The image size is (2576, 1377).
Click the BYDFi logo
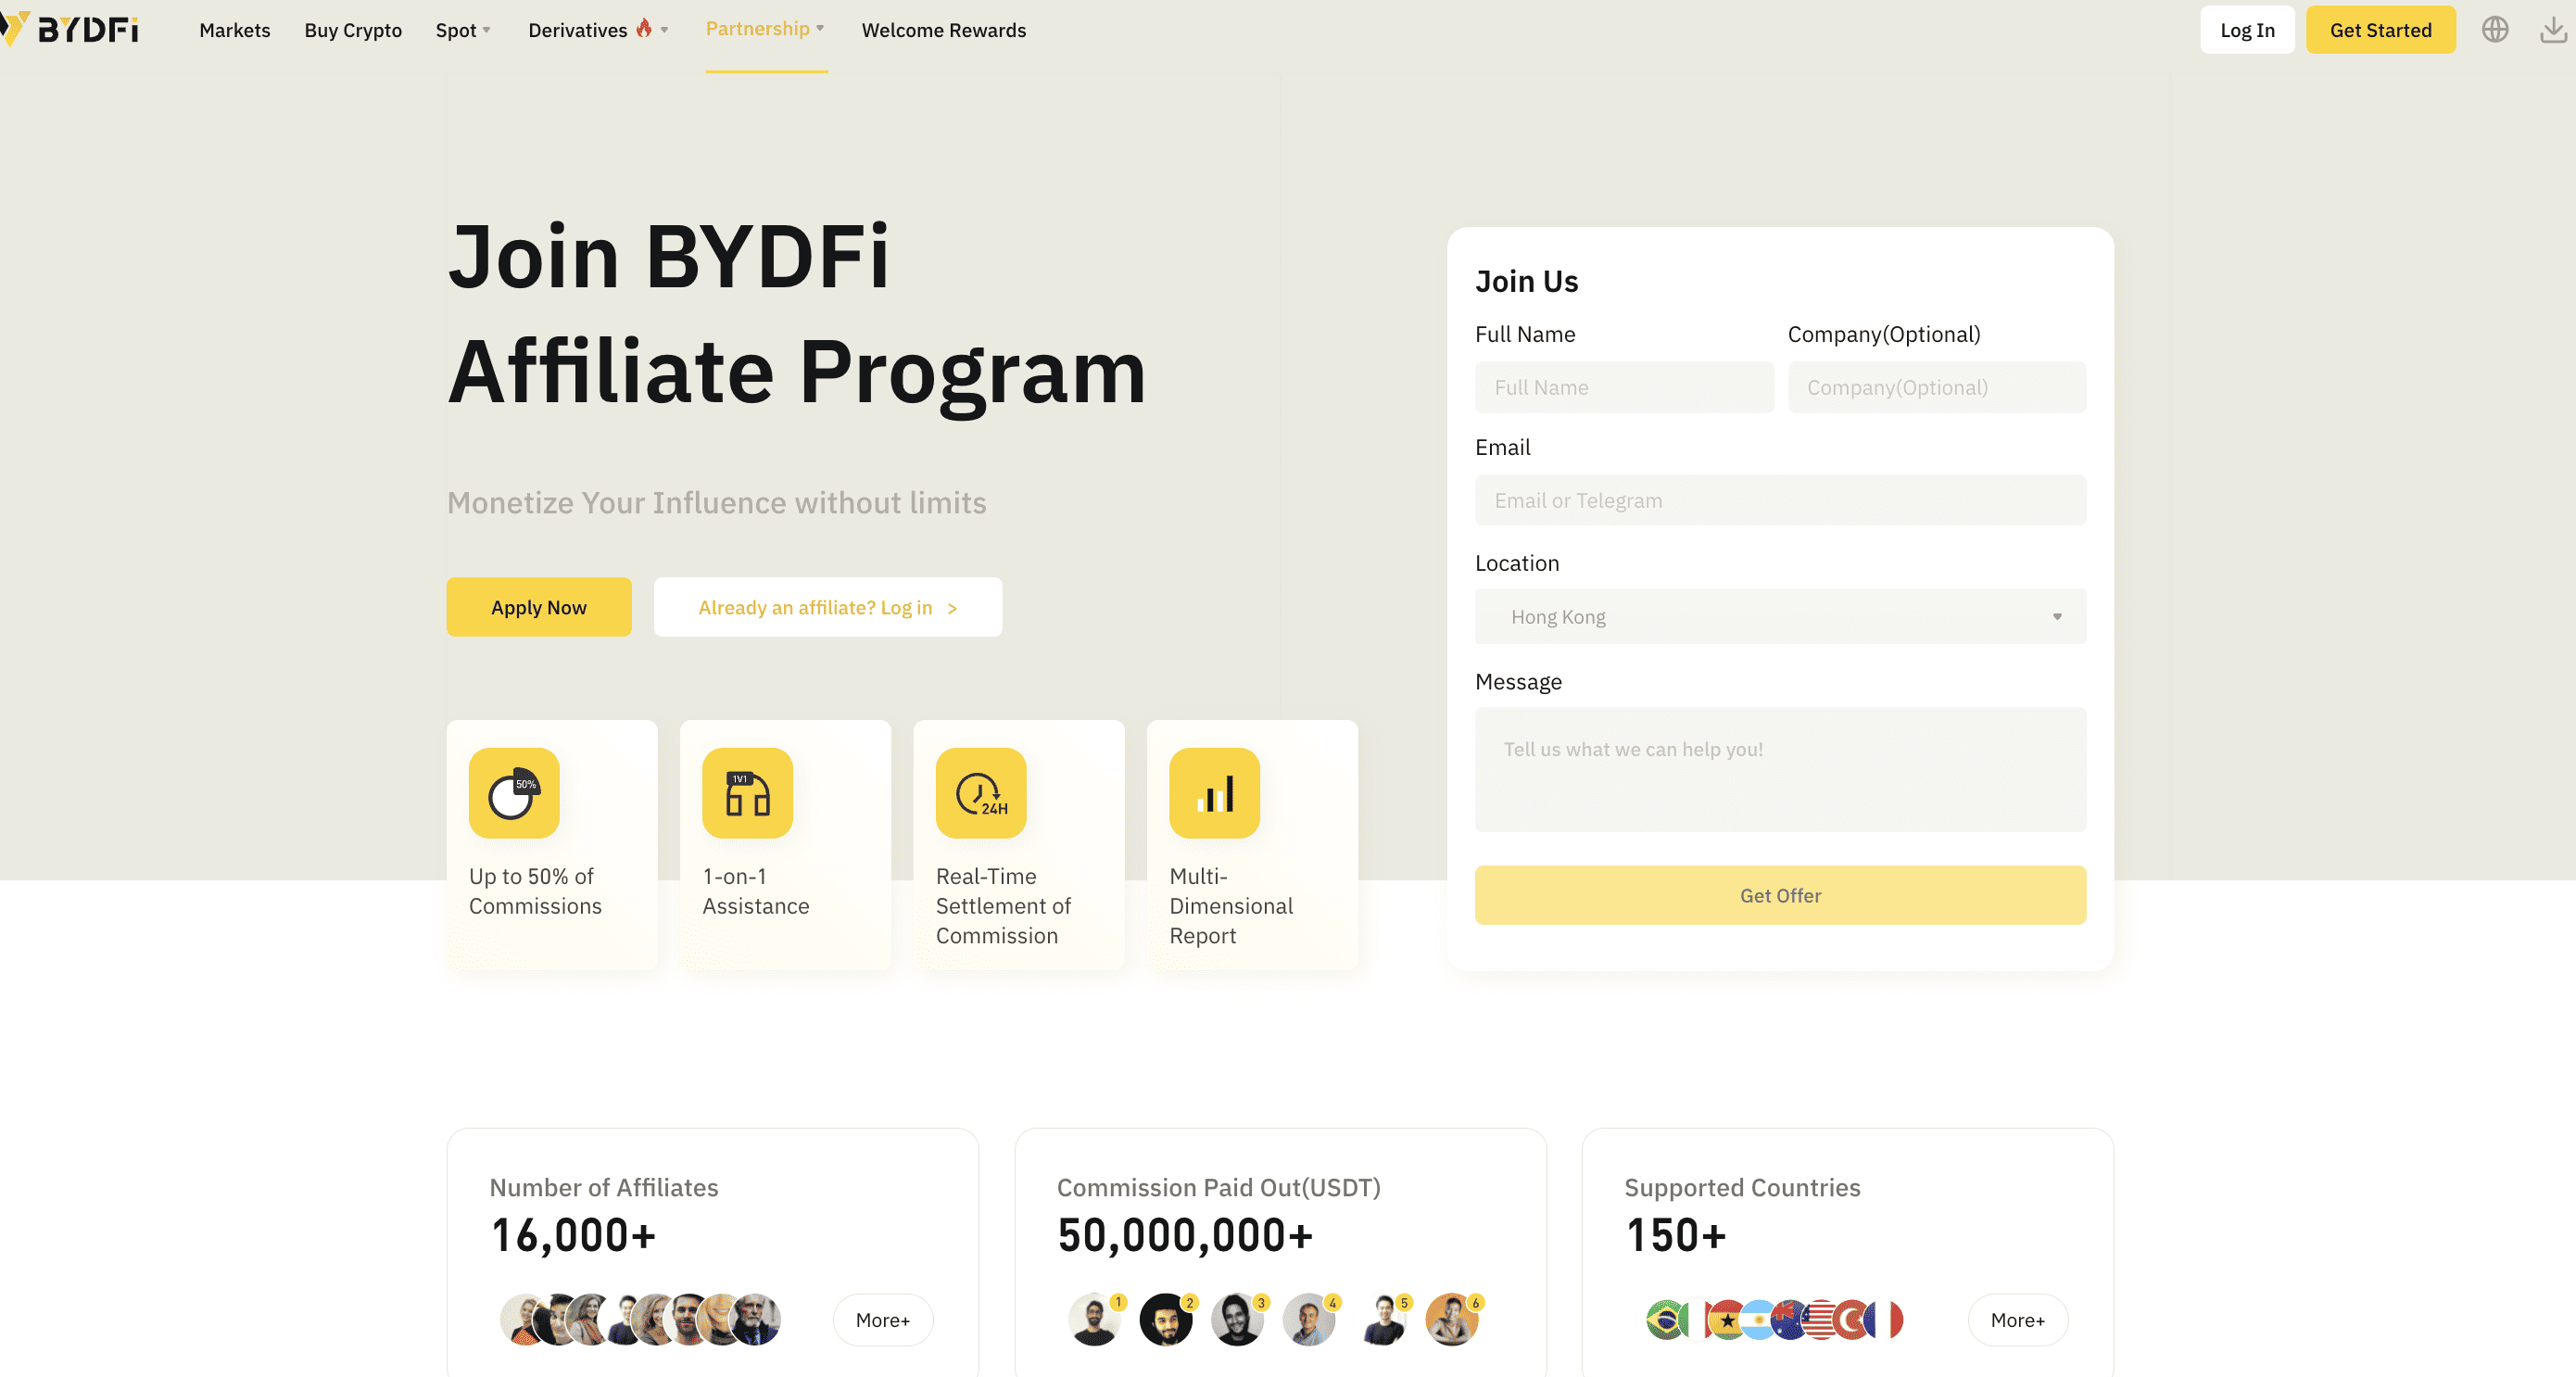[x=72, y=29]
